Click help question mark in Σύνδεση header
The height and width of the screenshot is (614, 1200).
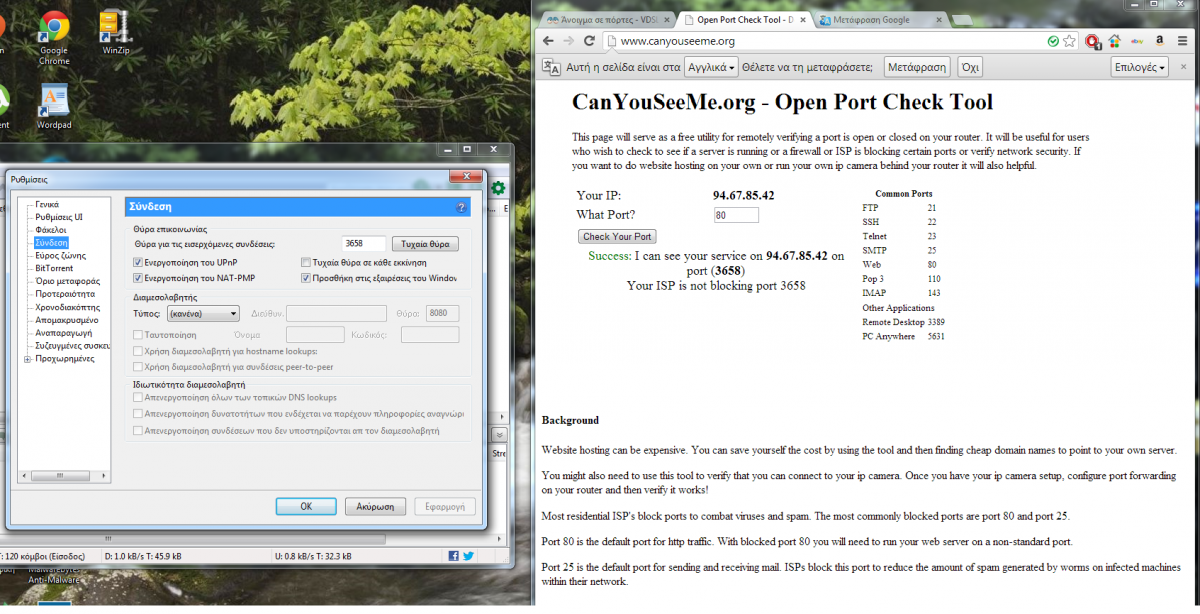click(461, 207)
